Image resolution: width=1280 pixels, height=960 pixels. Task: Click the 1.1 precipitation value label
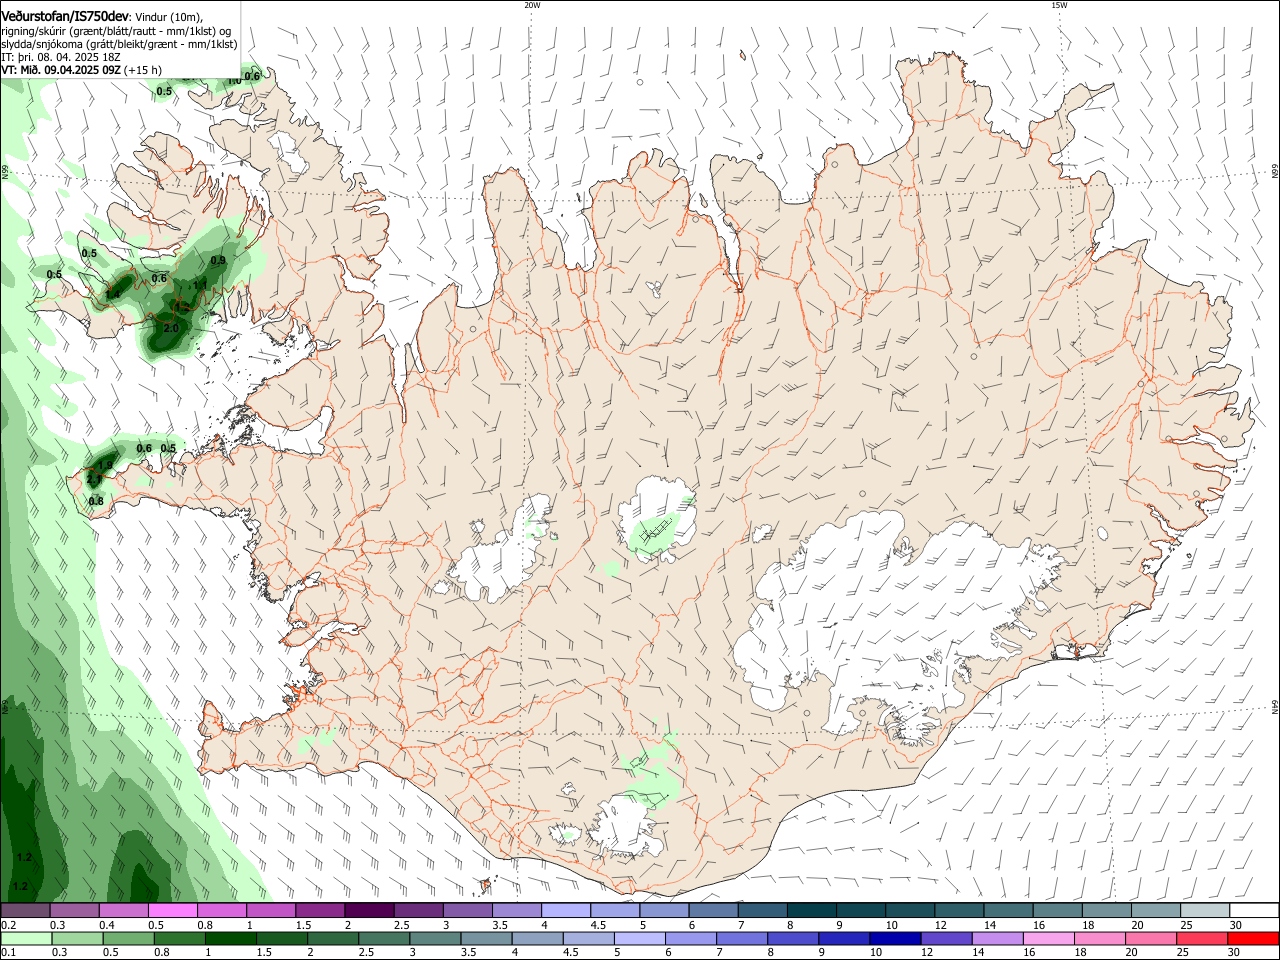[199, 285]
